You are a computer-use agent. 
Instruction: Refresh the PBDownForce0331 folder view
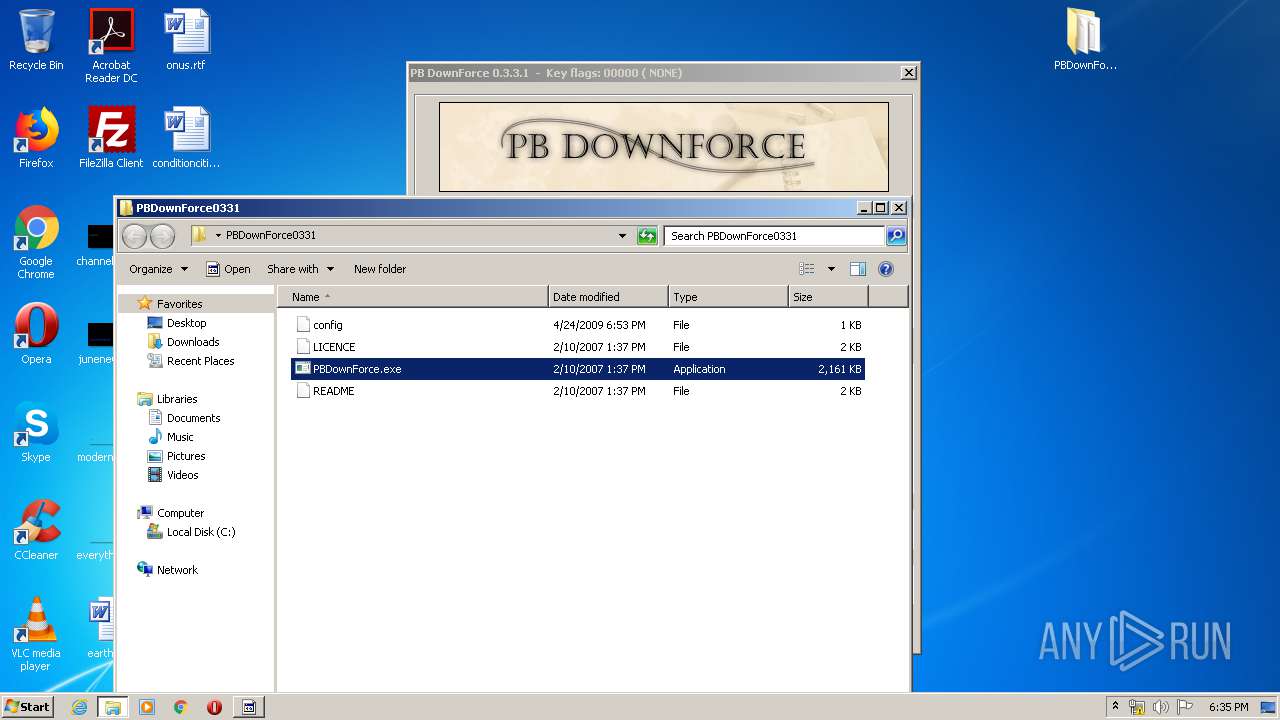(647, 236)
